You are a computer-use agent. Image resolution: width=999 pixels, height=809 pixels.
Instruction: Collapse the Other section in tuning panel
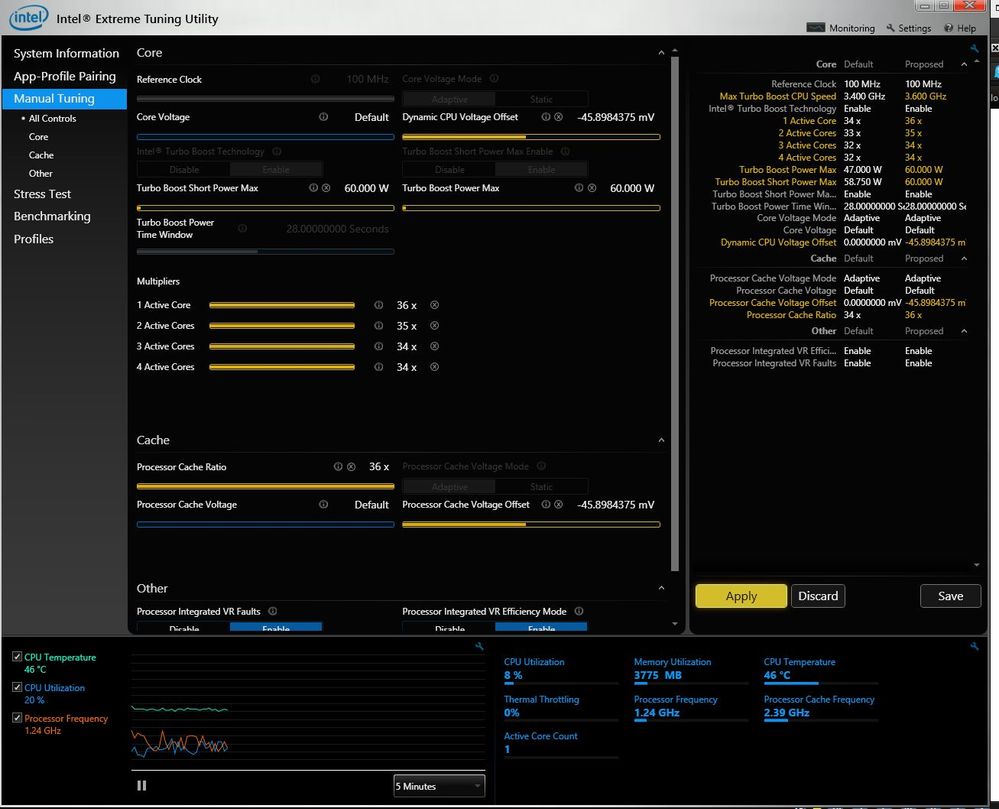(x=661, y=588)
